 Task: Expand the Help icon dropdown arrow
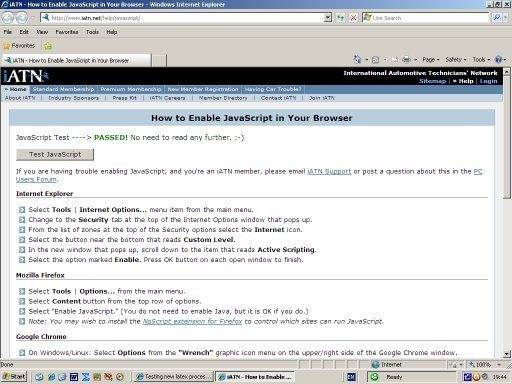[x=505, y=60]
